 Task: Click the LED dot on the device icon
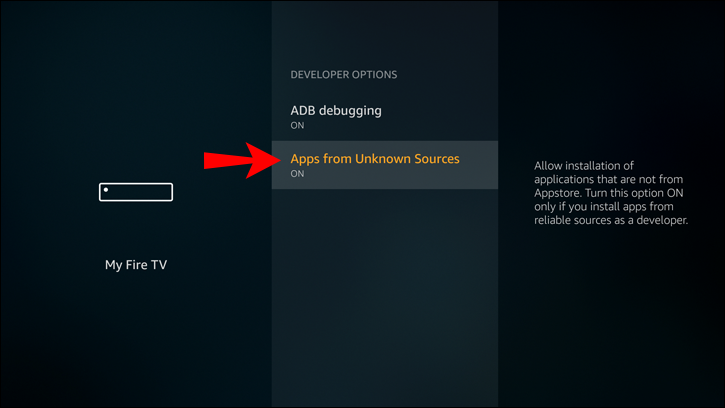(106, 190)
